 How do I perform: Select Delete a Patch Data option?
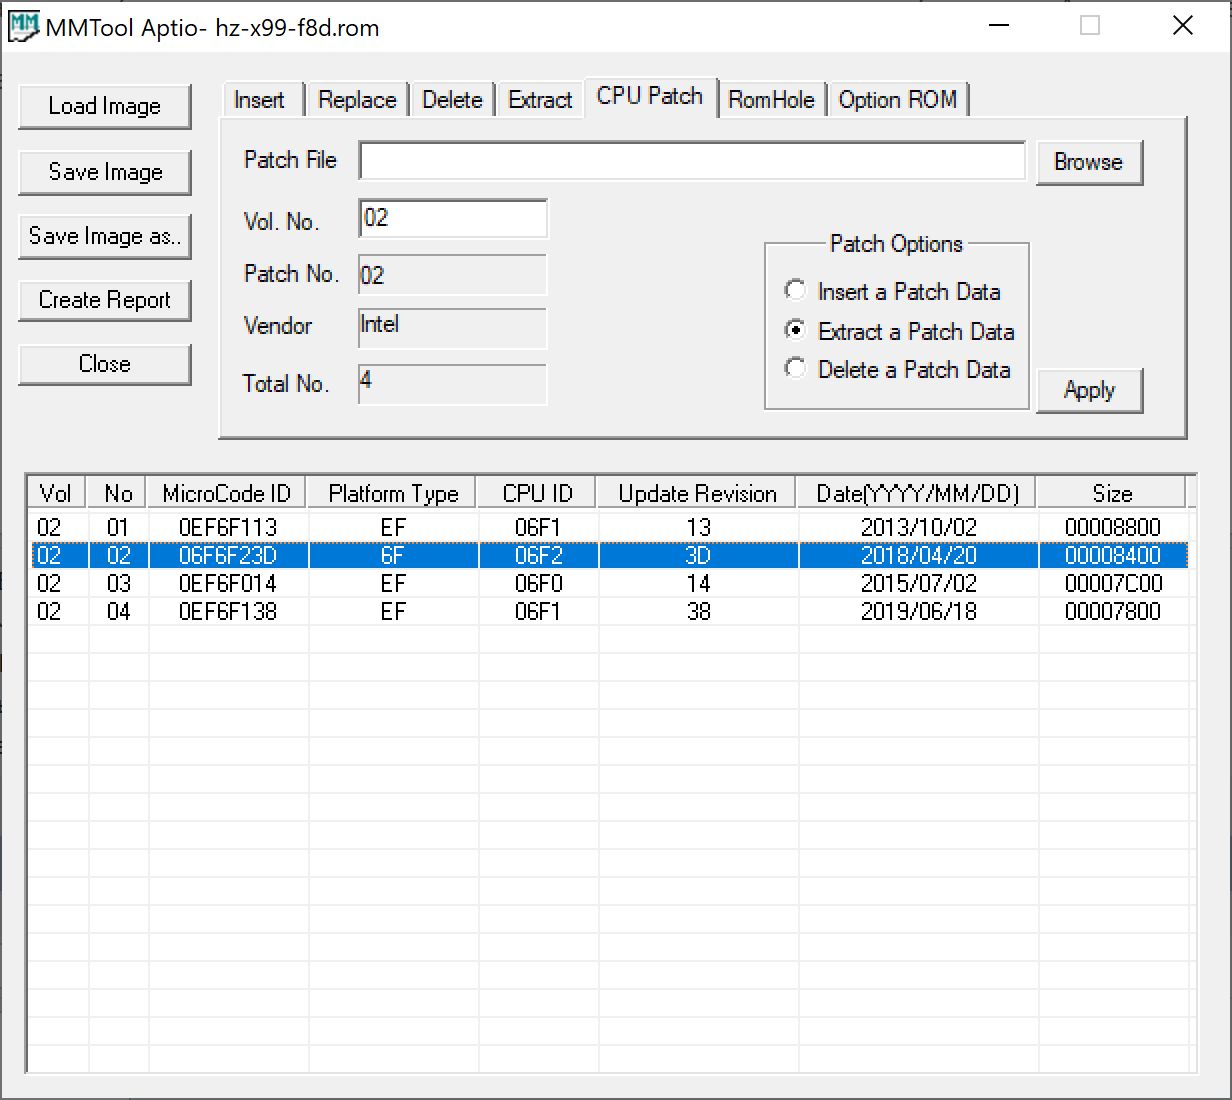pyautogui.click(x=898, y=369)
